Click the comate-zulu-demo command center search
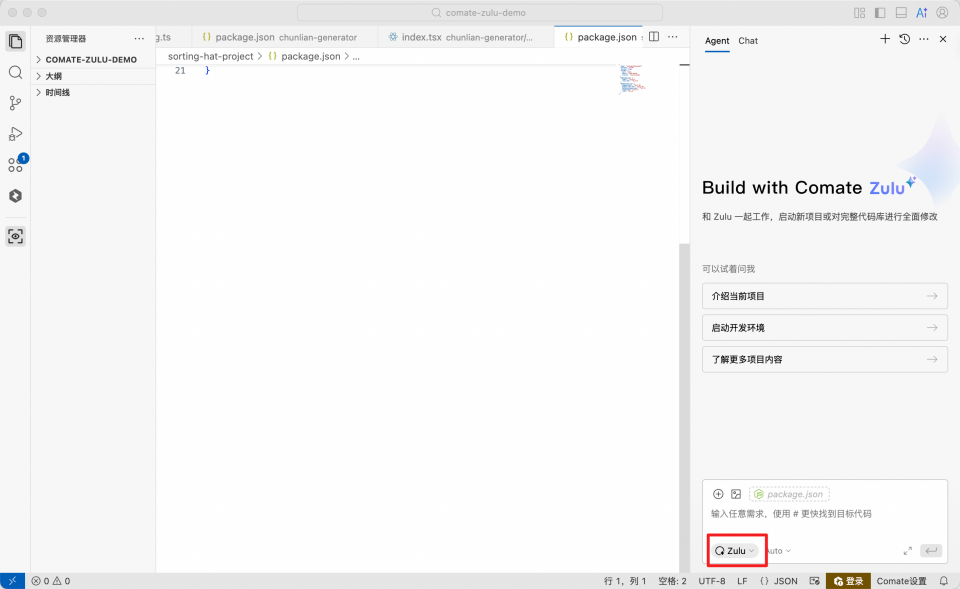Image resolution: width=960 pixels, height=589 pixels. [479, 13]
